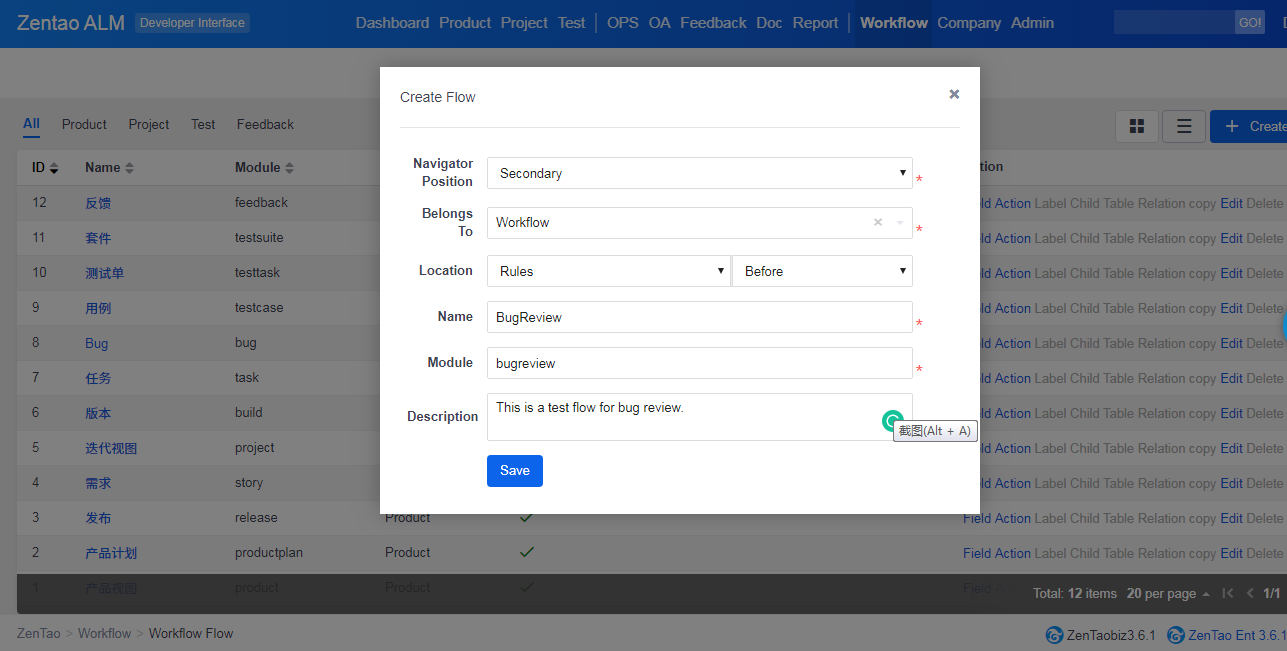Screen dimensions: 1287x651
Task: Change the 20 per page setting
Action: point(1167,593)
